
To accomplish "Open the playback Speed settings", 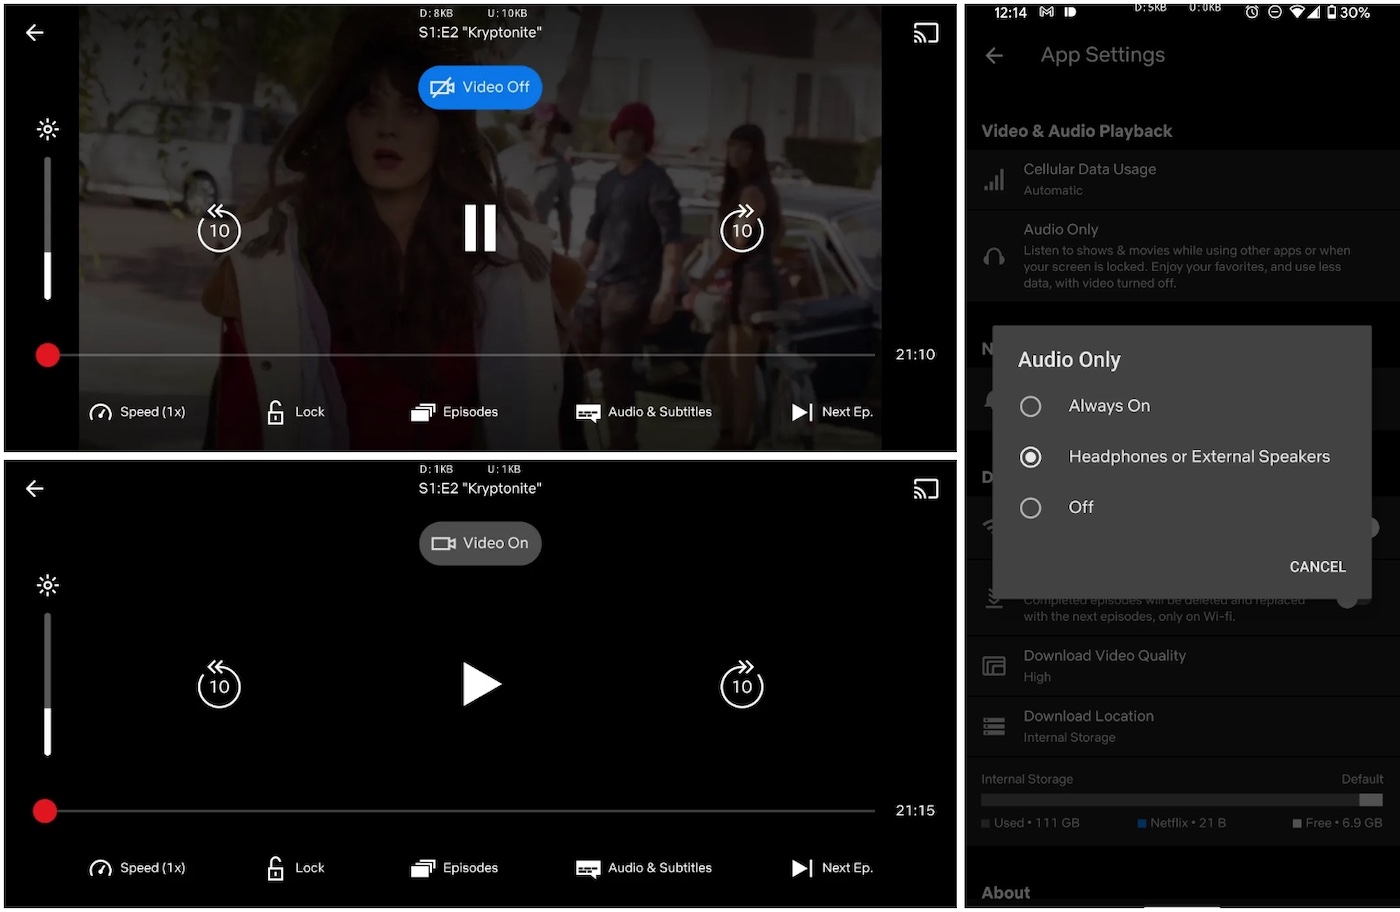I will (138, 411).
